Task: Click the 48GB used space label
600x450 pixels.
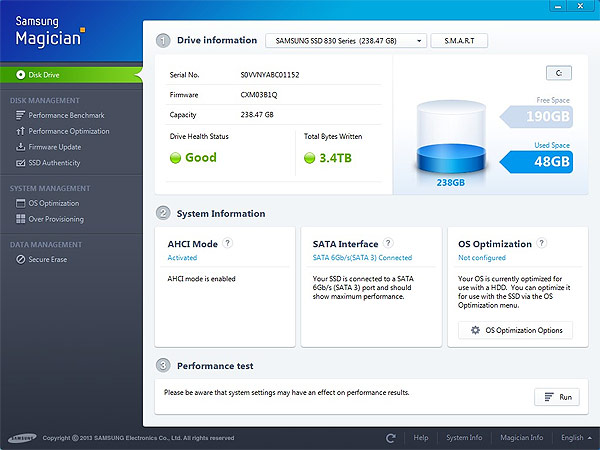Action: pos(537,162)
